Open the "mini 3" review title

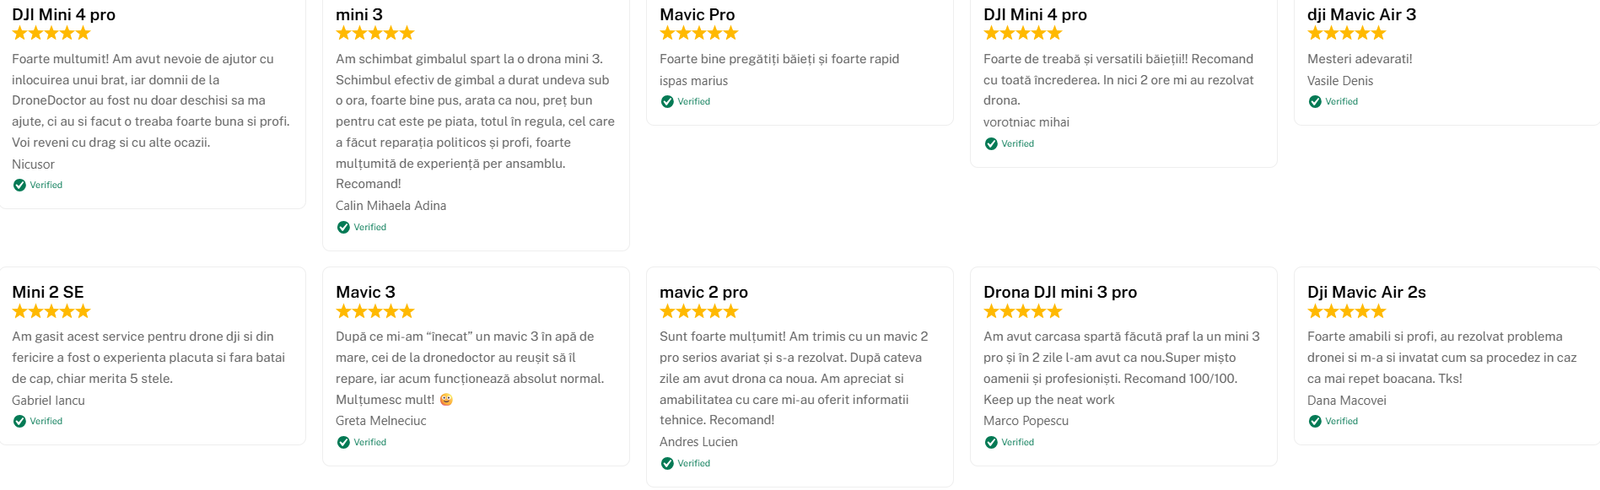click(x=359, y=14)
